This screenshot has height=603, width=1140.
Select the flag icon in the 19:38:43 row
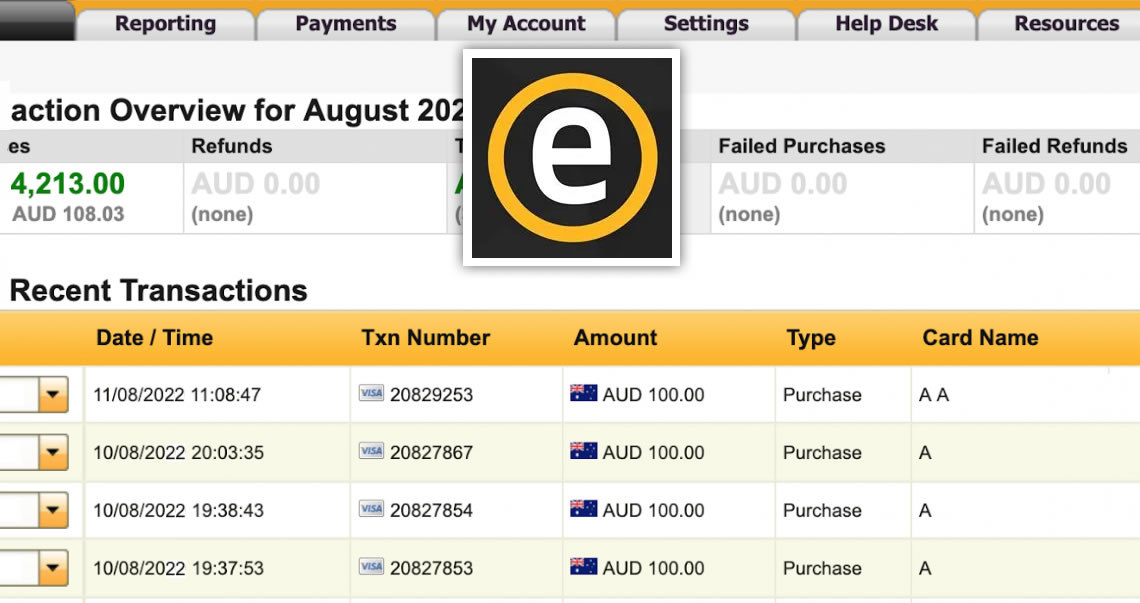click(x=583, y=508)
